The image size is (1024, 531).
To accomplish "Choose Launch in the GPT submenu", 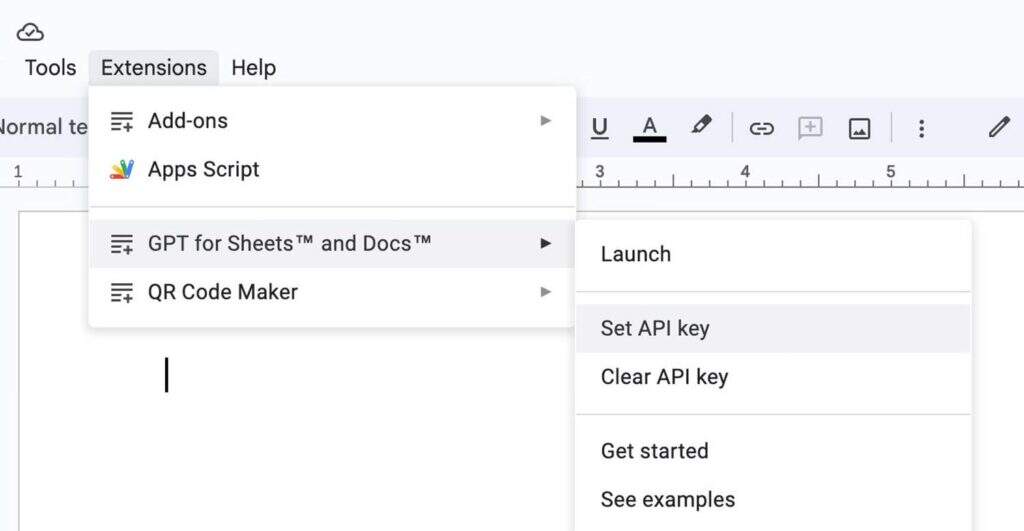I will click(636, 254).
